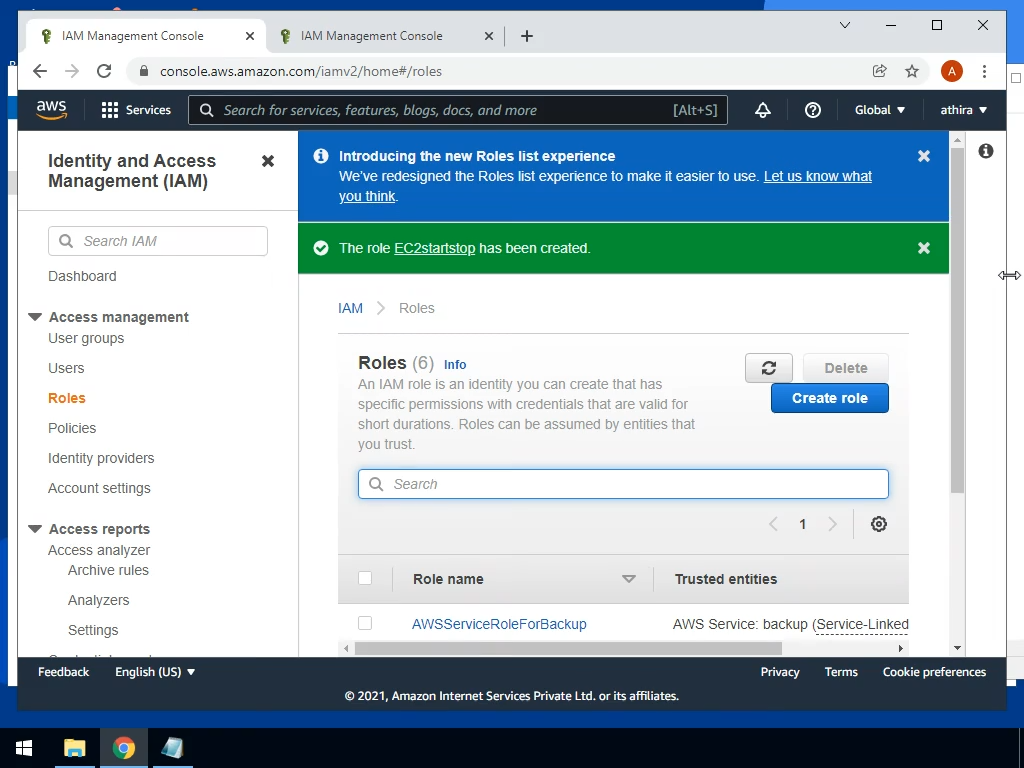This screenshot has width=1024, height=768.
Task: Open the notepad-like app on taskbar
Action: (x=172, y=748)
